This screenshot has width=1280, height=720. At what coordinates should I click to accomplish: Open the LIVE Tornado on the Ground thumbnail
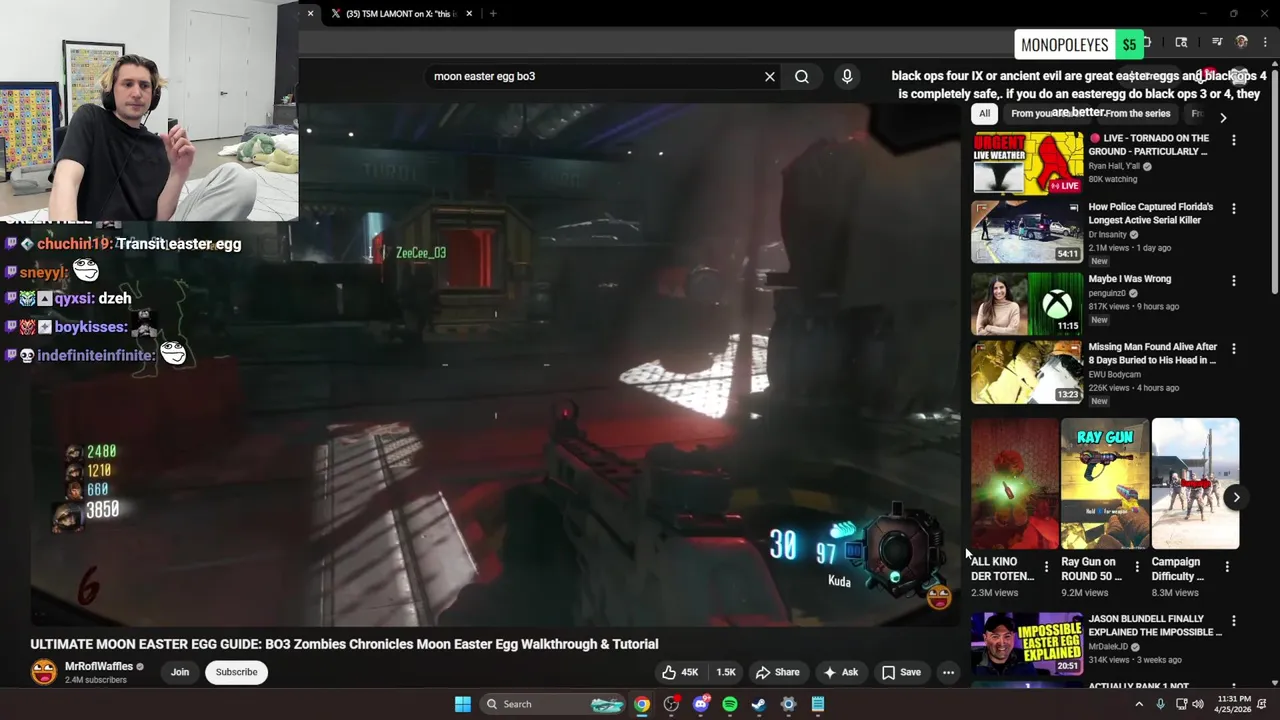(x=1027, y=163)
